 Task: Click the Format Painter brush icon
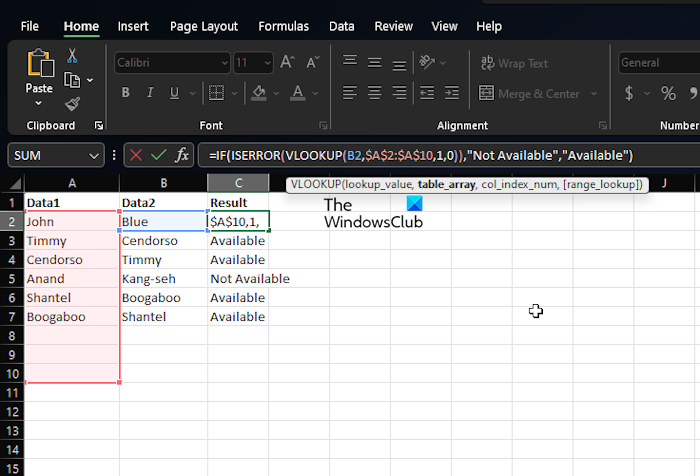73,104
